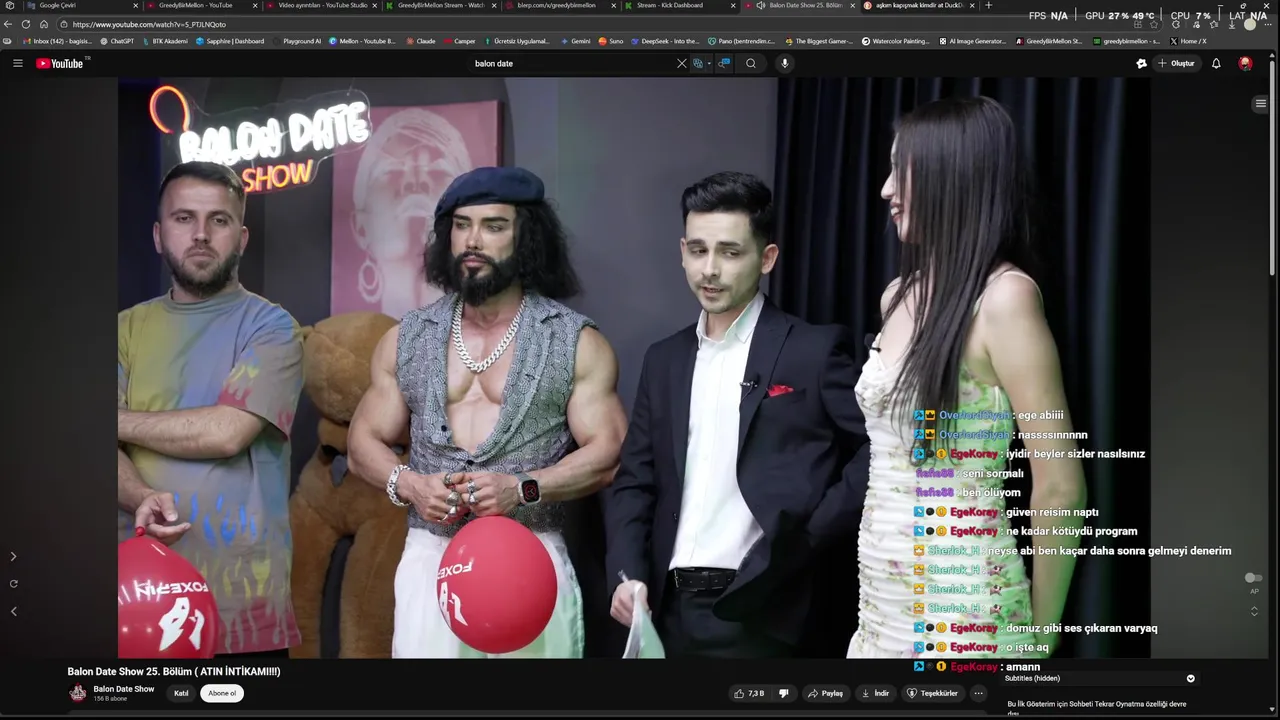Viewport: 1280px width, 720px height.
Task: Click the video player frame
Action: coord(634,368)
